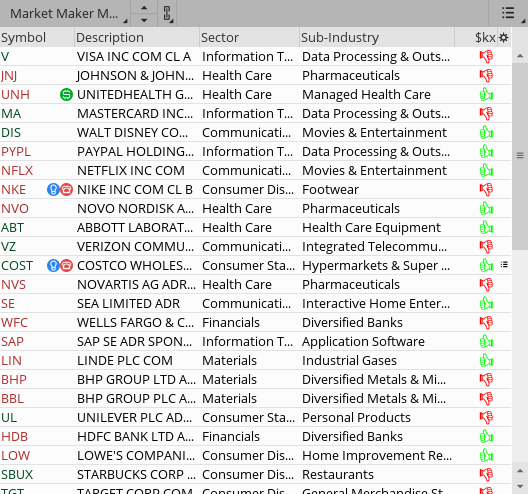The height and width of the screenshot is (494, 528).
Task: Open the watchlist actions list menu
Action: 508,13
